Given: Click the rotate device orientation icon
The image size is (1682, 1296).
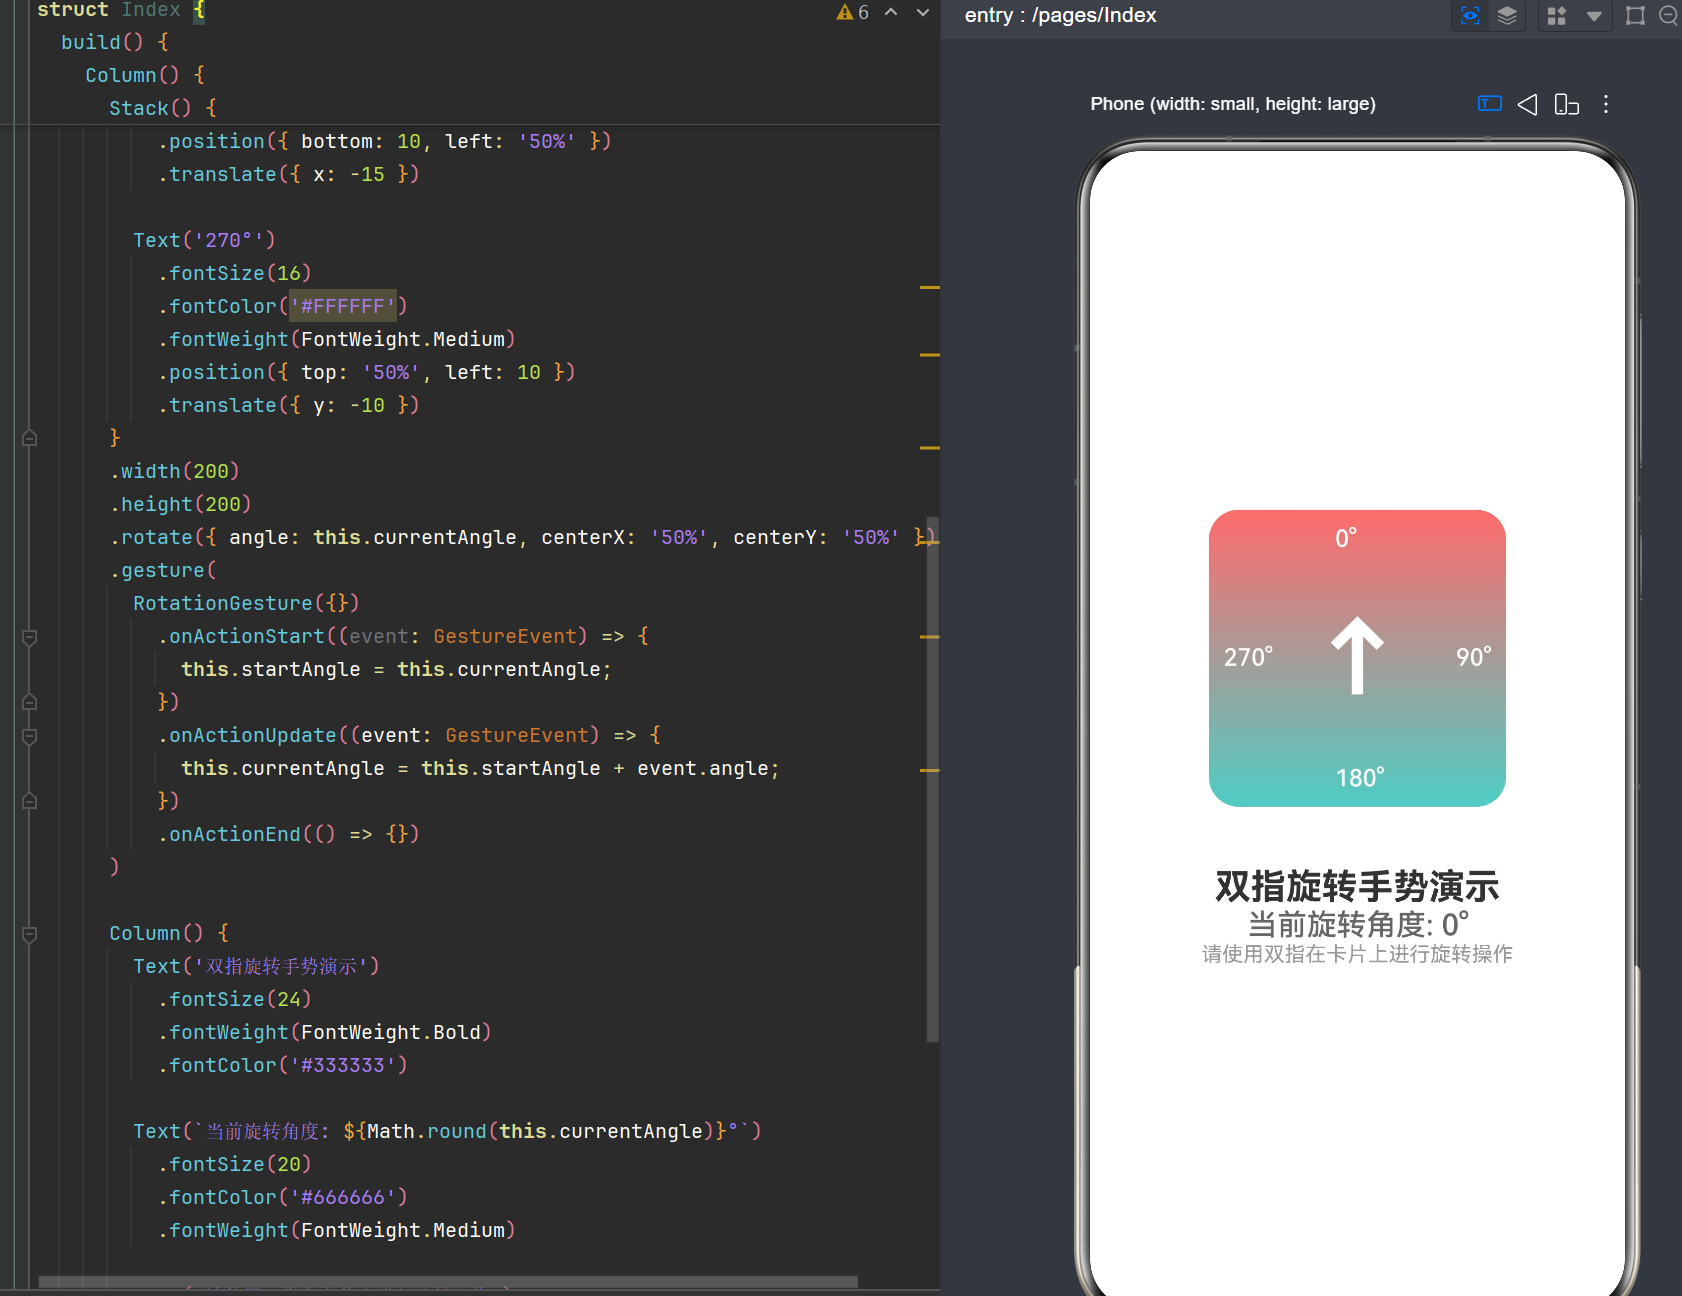Looking at the screenshot, I should tap(1567, 104).
